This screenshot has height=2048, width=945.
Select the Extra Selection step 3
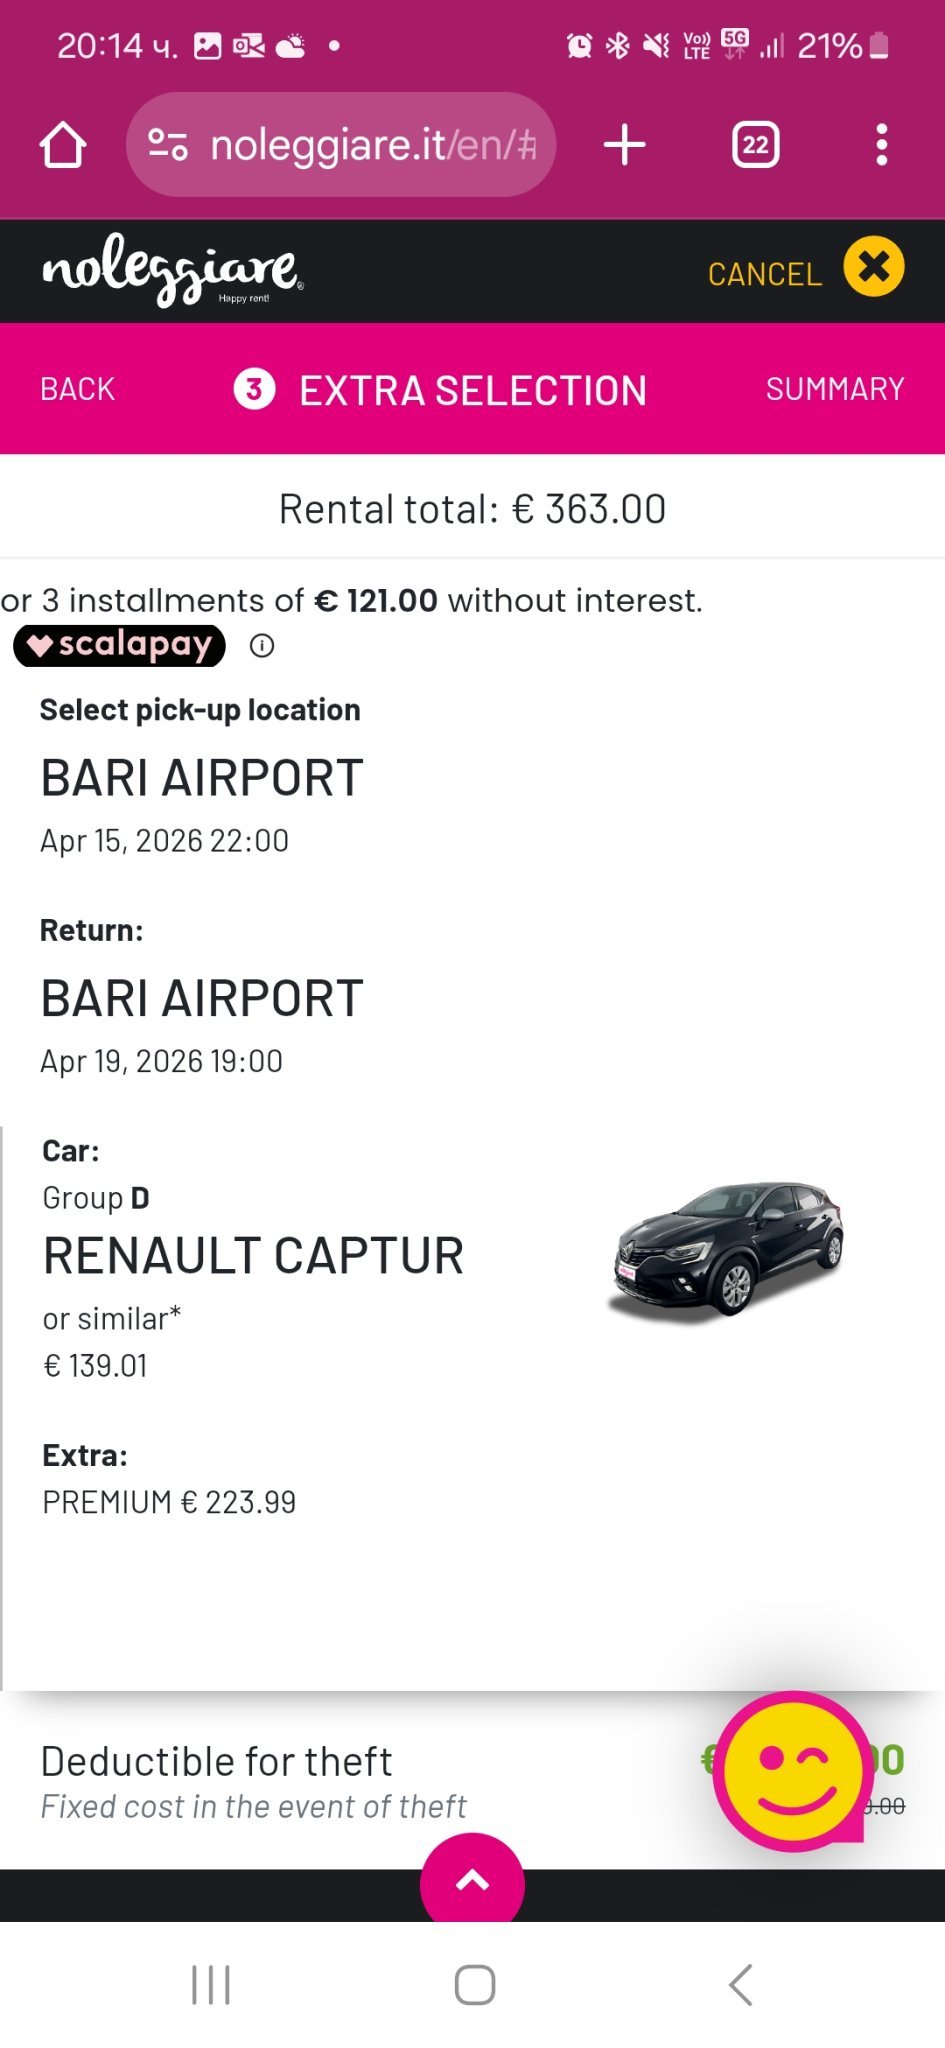442,390
